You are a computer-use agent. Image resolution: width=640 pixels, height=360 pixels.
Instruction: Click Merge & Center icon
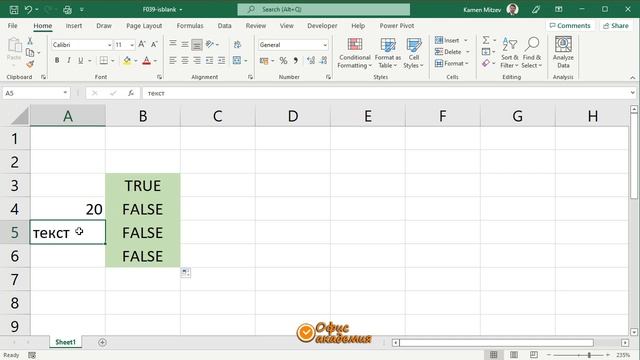pyautogui.click(x=237, y=60)
